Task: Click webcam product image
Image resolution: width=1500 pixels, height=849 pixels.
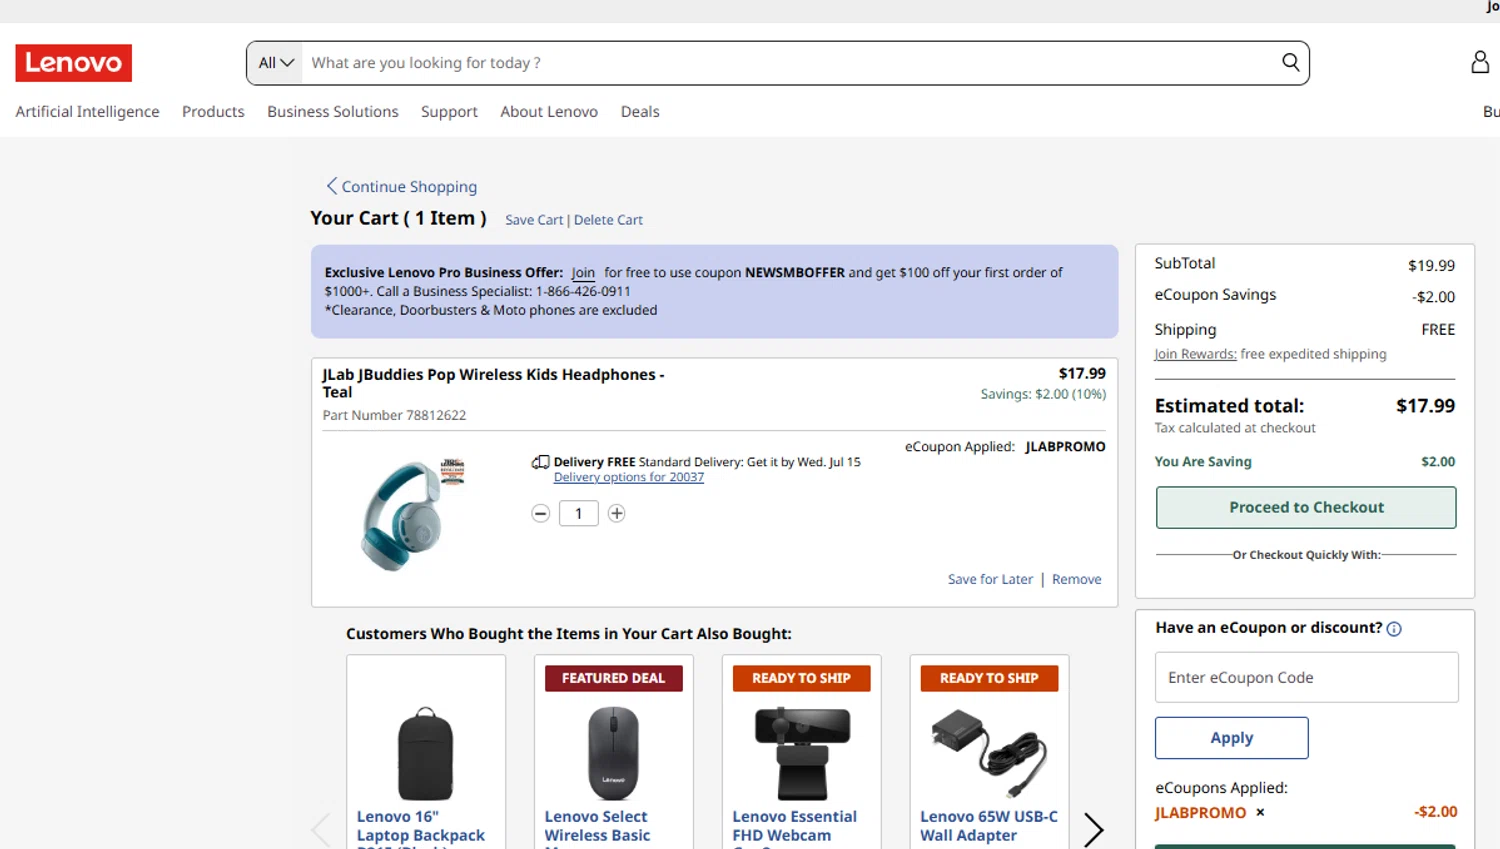Action: coord(802,753)
